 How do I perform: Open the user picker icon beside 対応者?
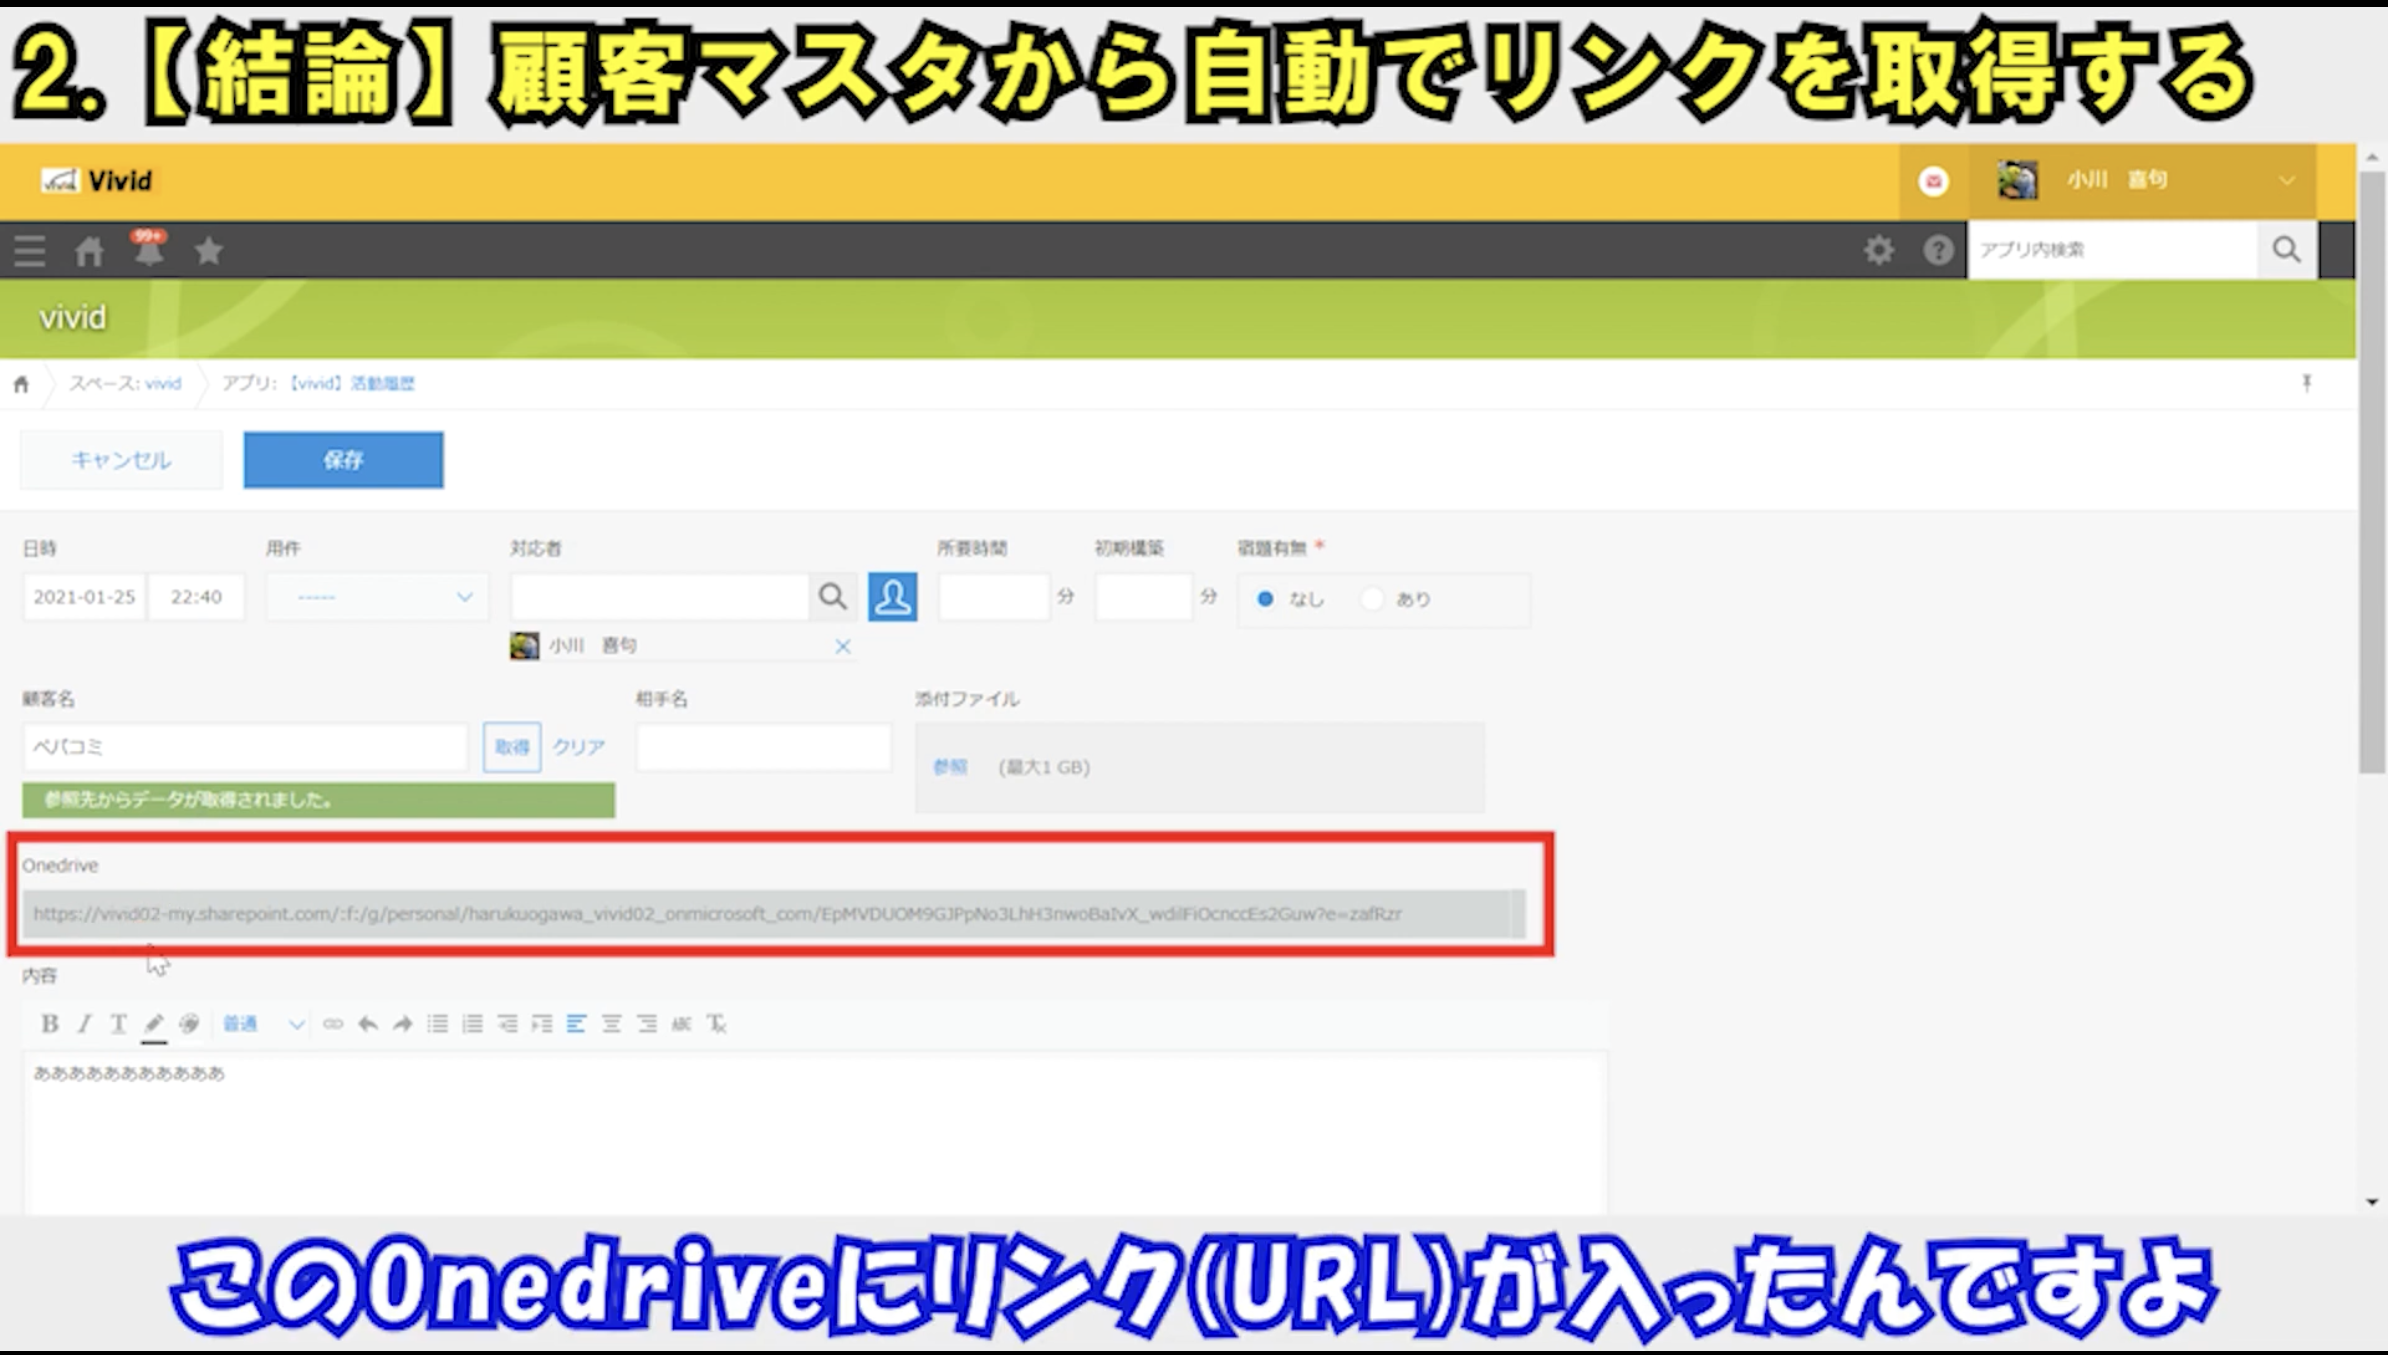click(892, 597)
